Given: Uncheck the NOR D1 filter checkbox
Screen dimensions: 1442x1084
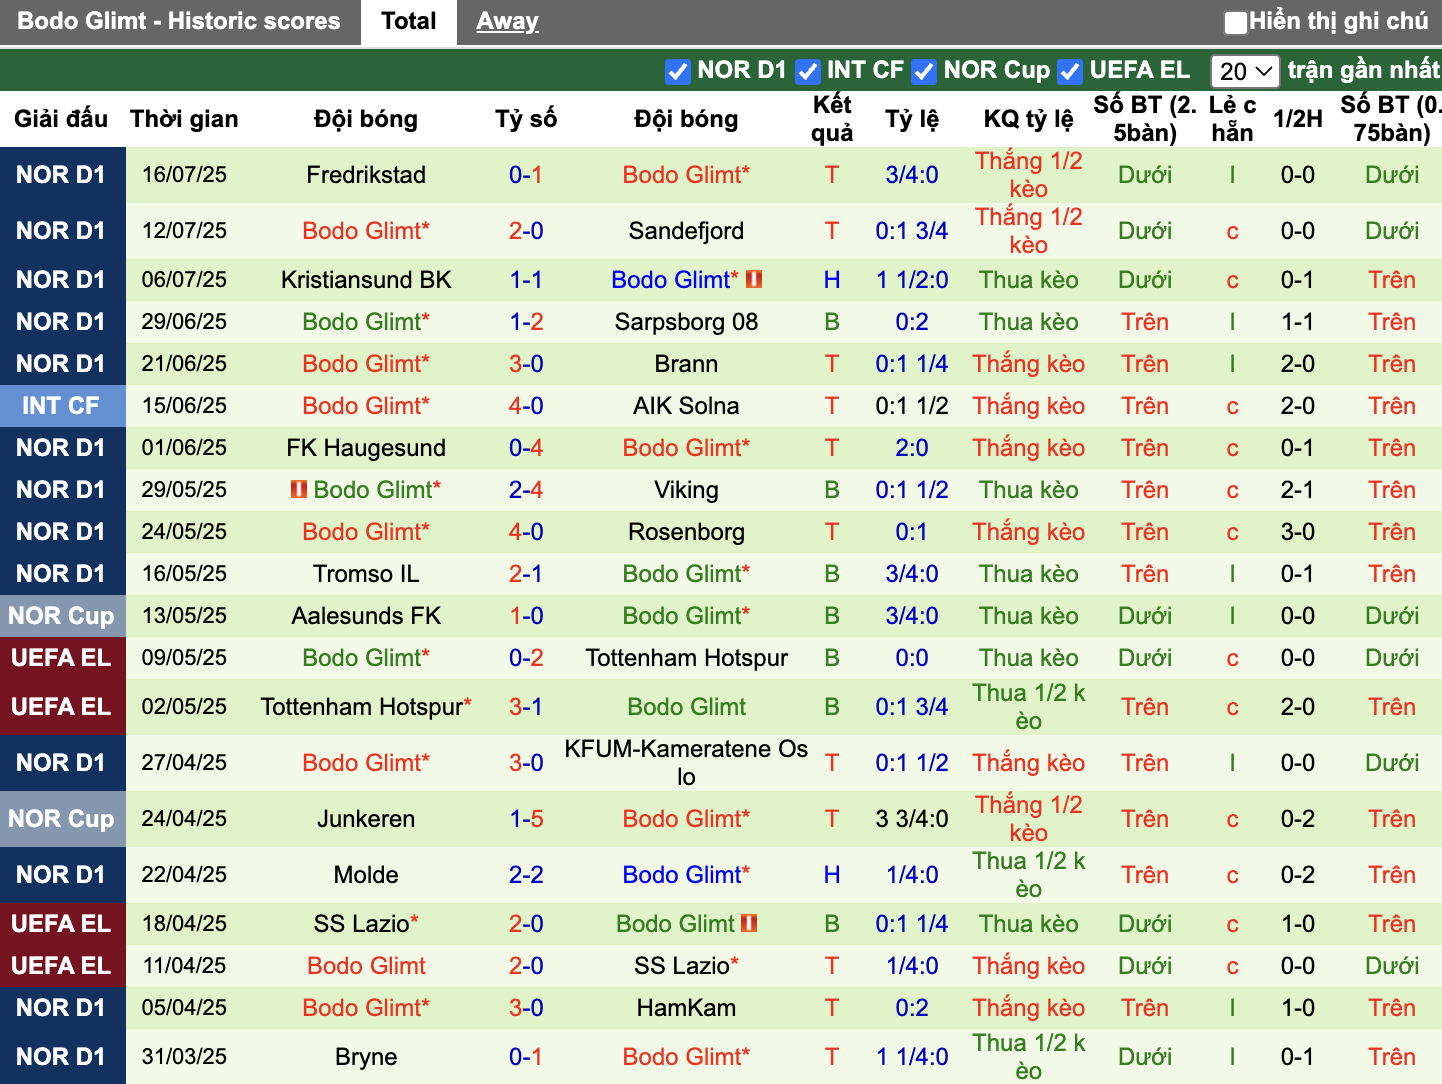Looking at the screenshot, I should [x=678, y=71].
